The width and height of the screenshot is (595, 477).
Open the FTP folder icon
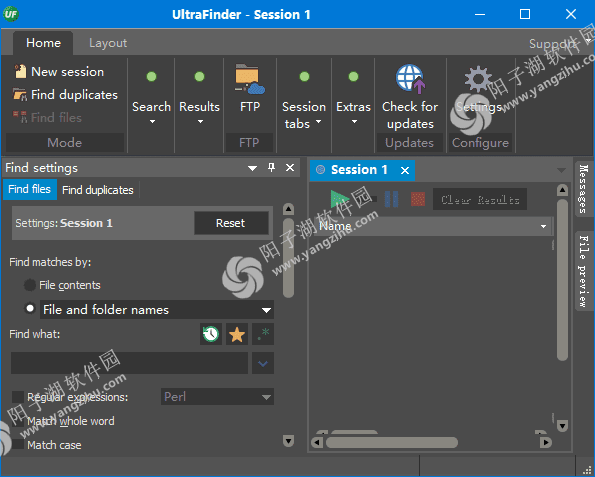click(250, 79)
